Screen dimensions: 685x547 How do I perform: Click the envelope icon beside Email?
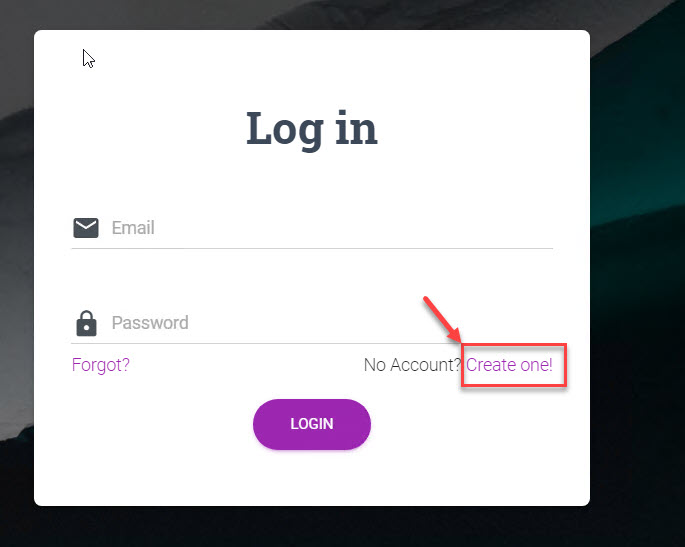(86, 228)
